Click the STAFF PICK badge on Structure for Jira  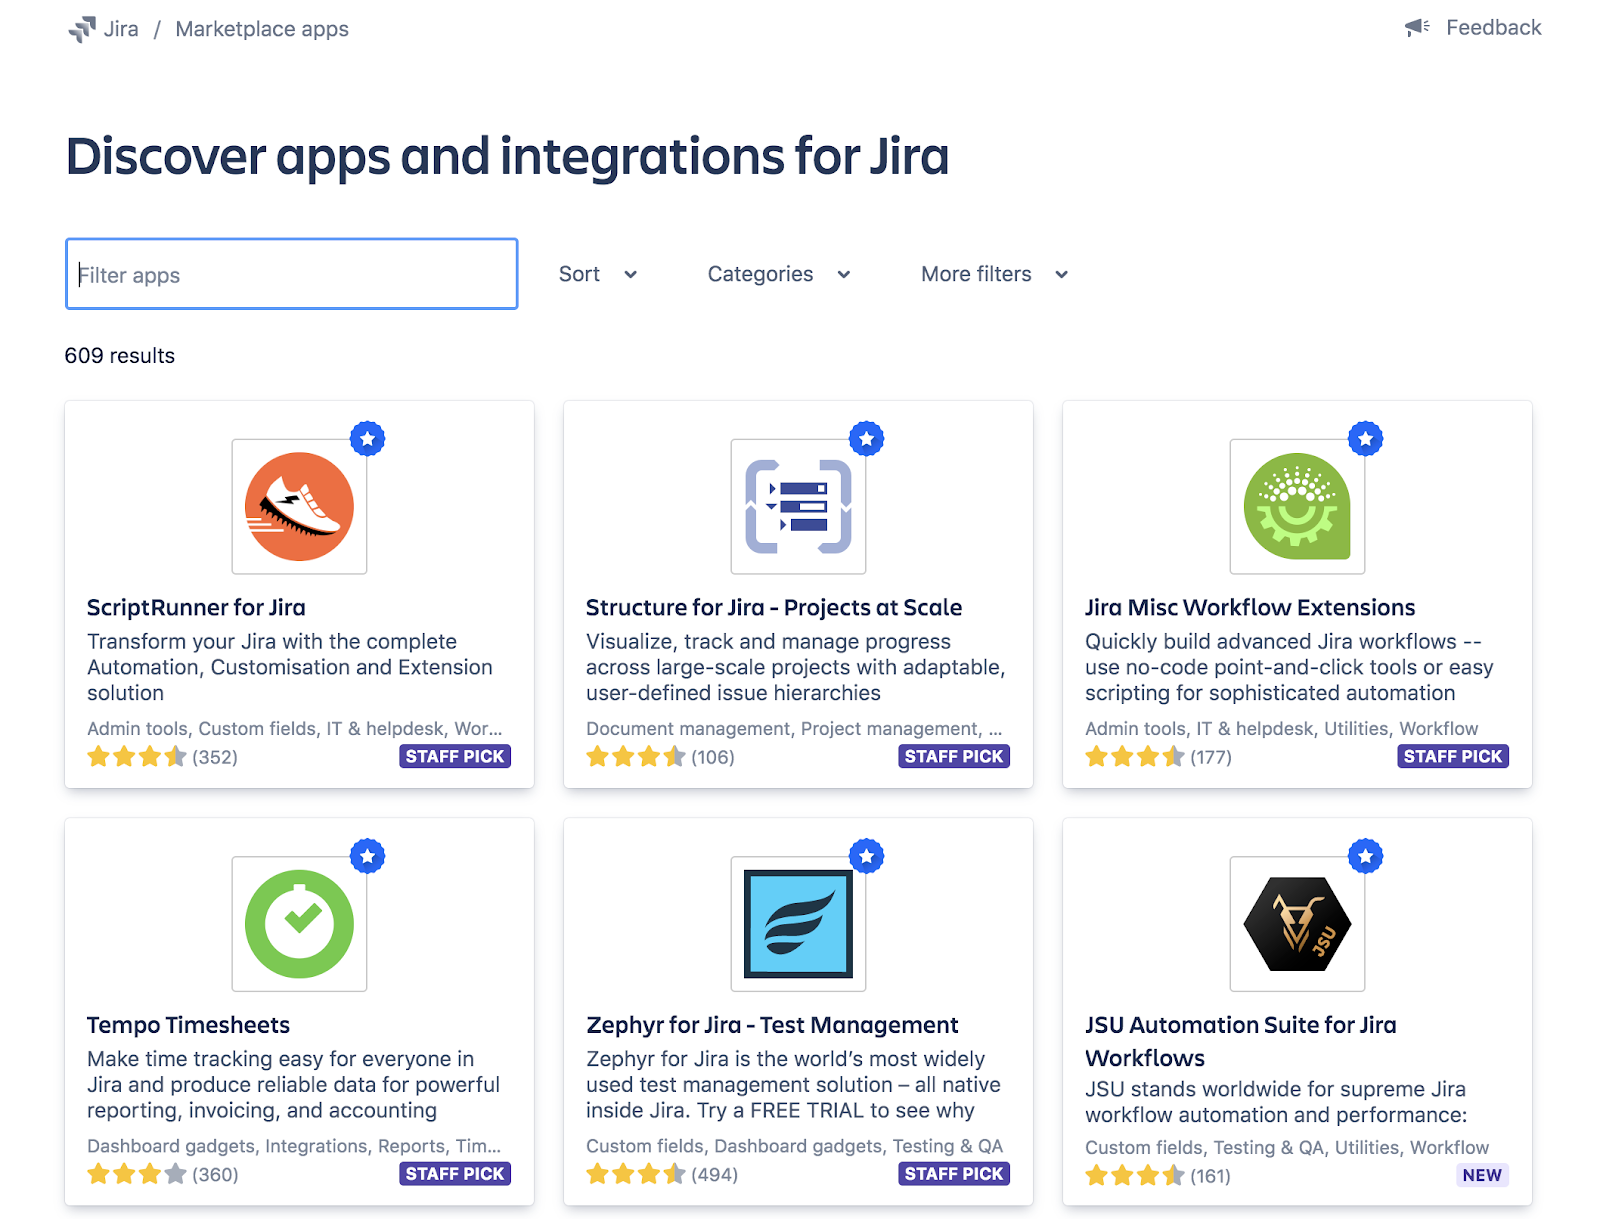[x=954, y=757]
